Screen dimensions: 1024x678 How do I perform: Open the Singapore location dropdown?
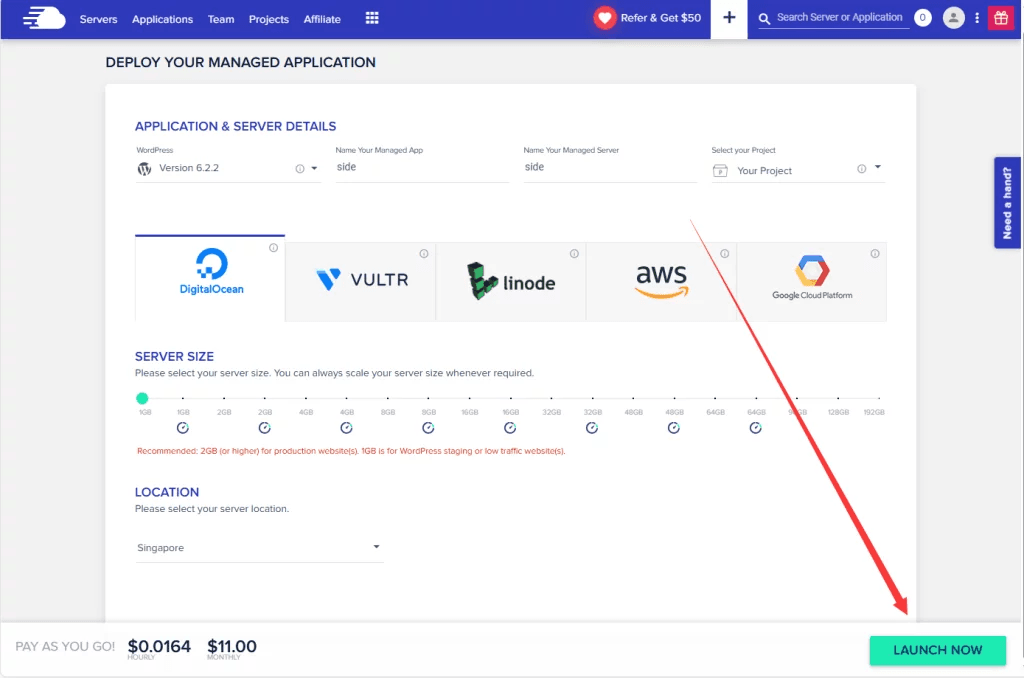click(x=259, y=547)
